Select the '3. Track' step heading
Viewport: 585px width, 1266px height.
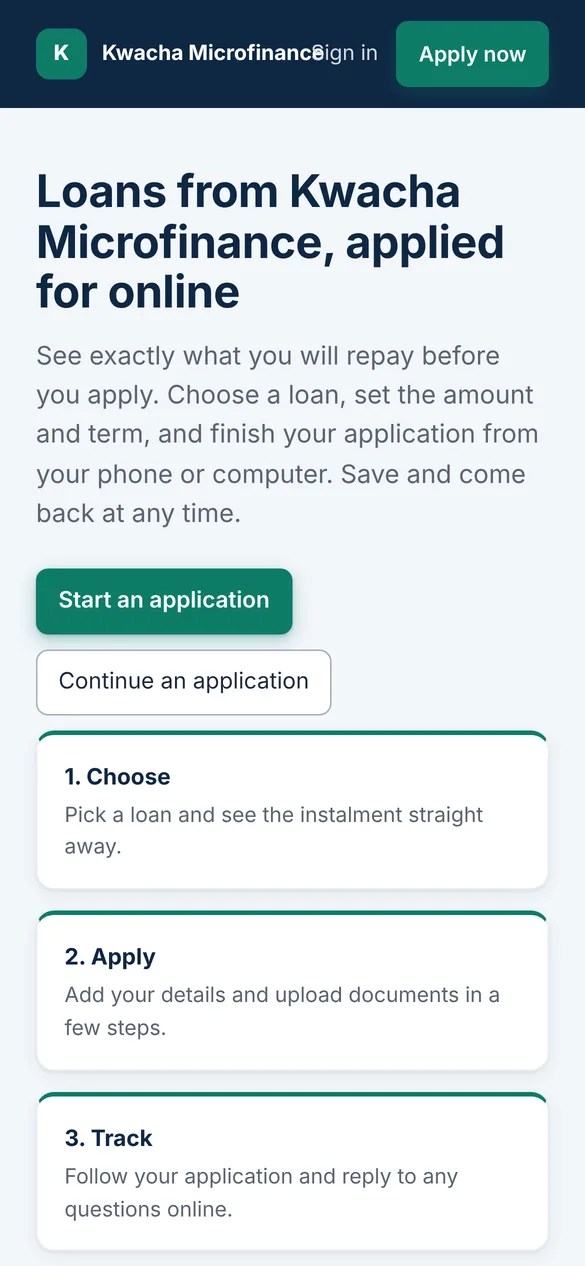click(x=108, y=1138)
